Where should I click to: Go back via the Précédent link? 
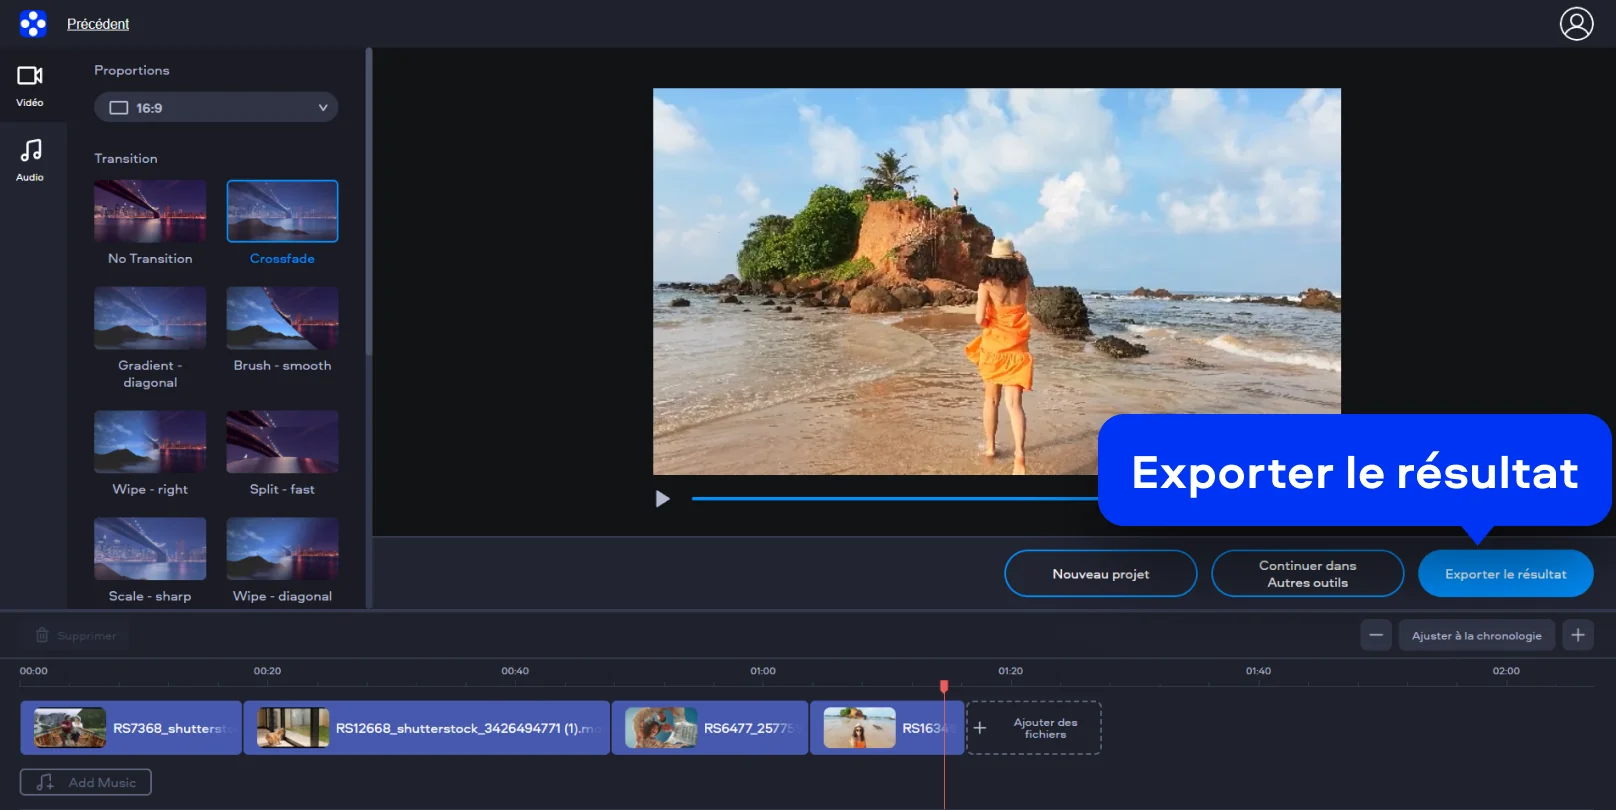tap(98, 24)
